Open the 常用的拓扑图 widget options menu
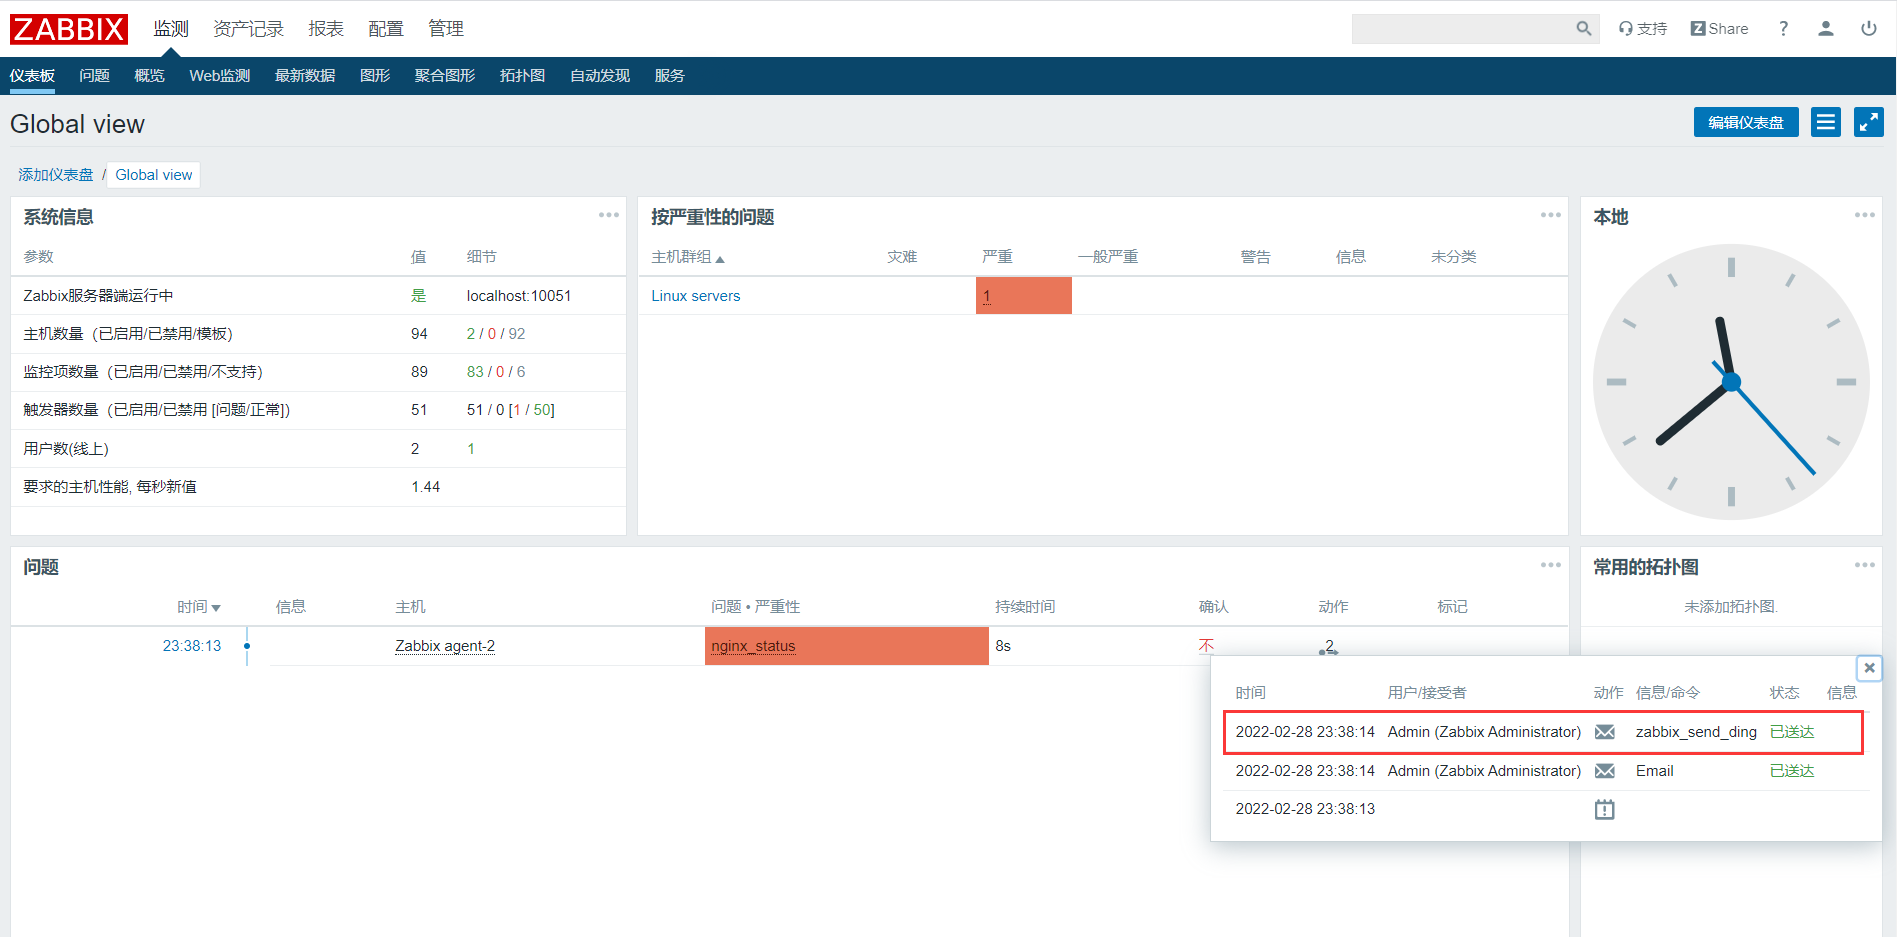The width and height of the screenshot is (1897, 937). (x=1865, y=565)
